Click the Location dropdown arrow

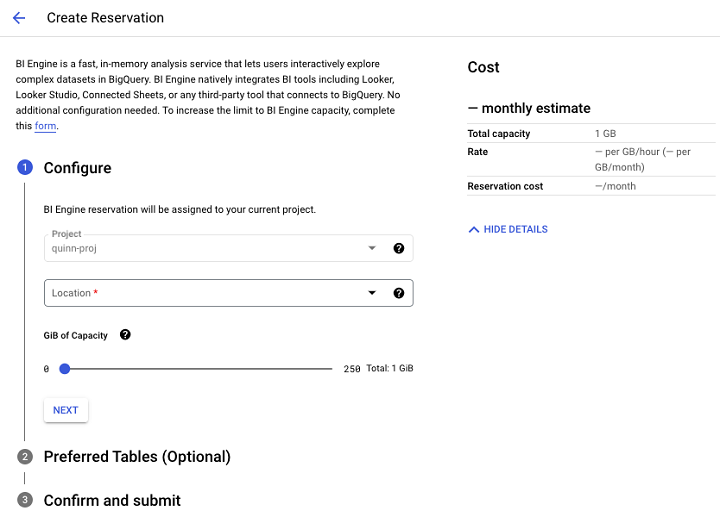(x=372, y=293)
